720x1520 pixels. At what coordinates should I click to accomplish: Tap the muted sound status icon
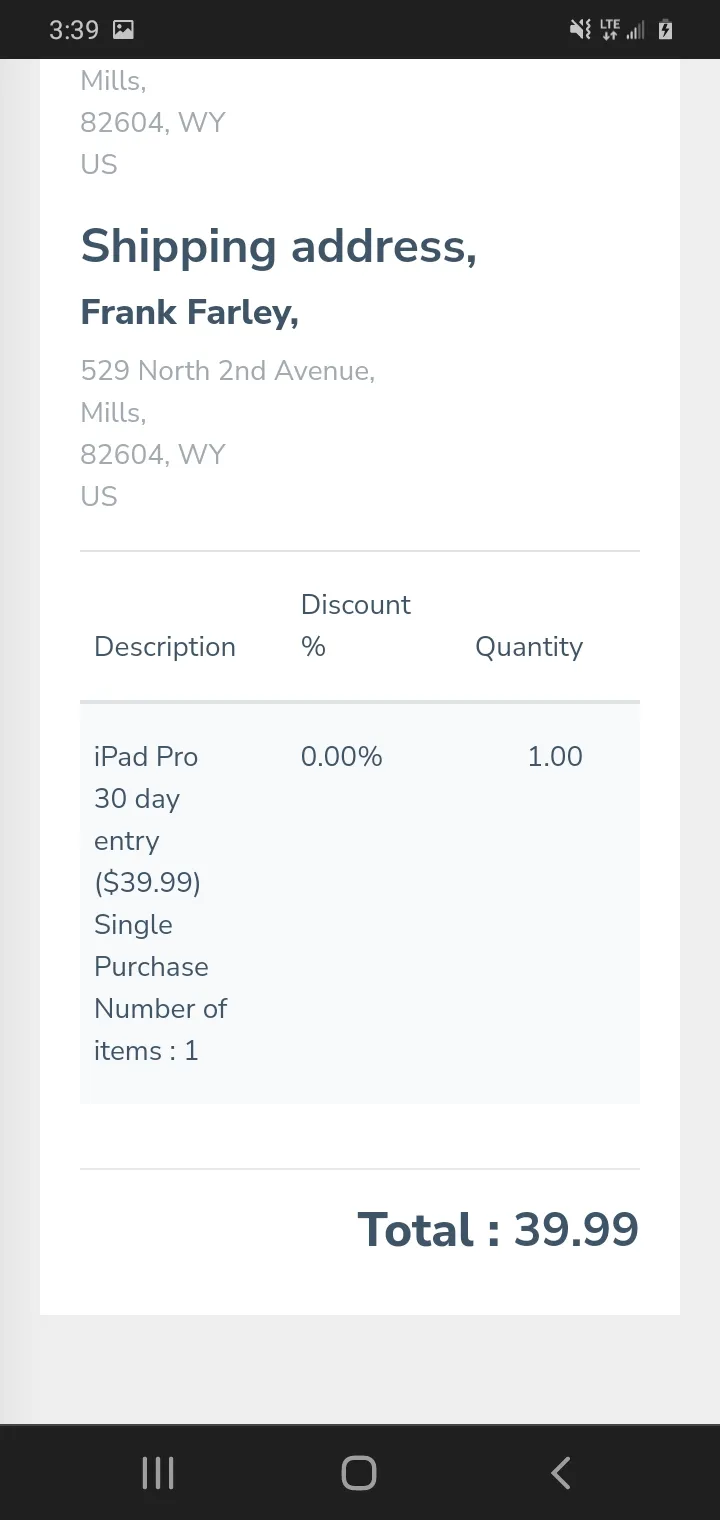[x=580, y=30]
